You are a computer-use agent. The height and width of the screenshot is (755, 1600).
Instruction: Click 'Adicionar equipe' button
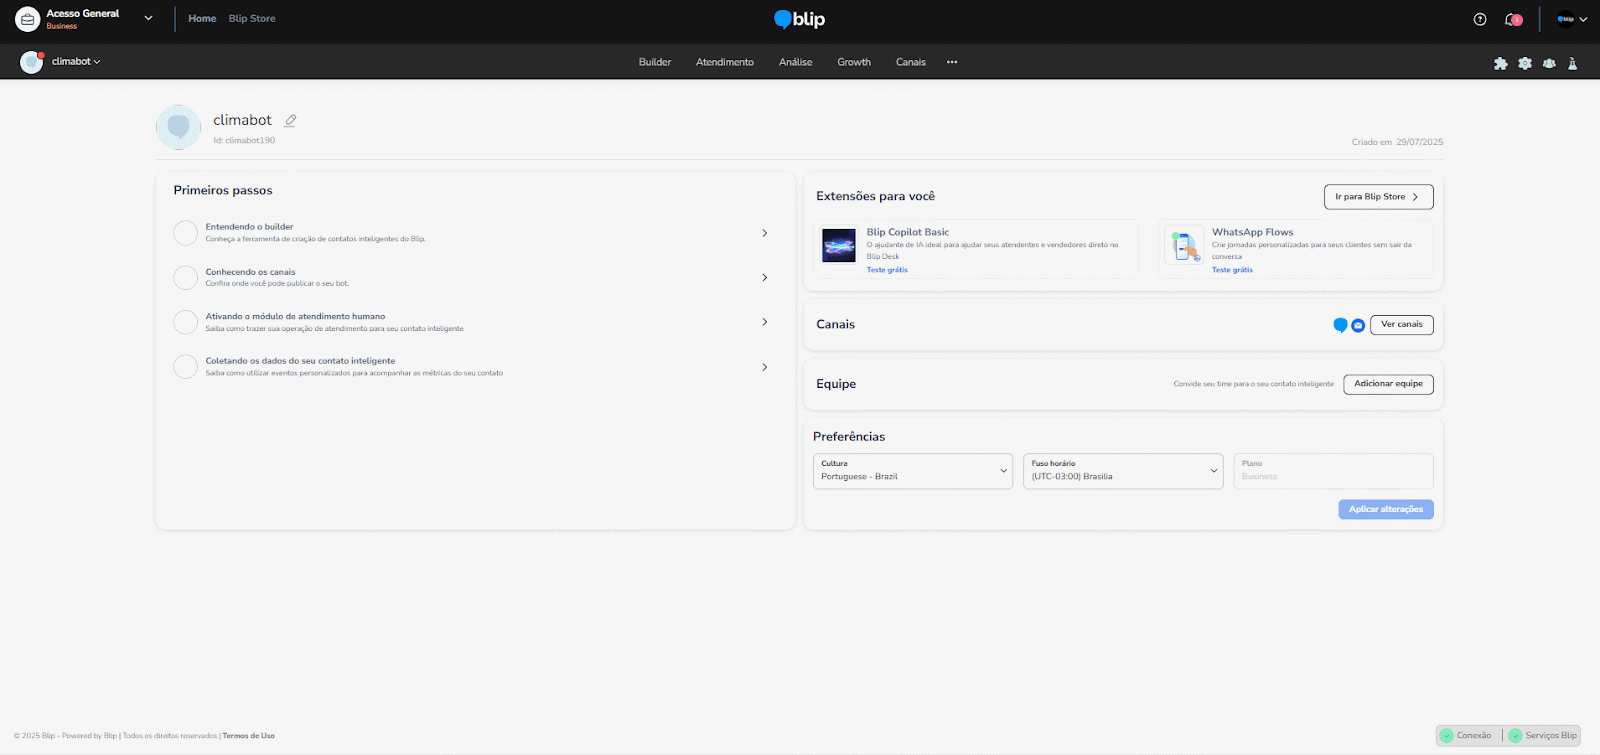tap(1388, 384)
